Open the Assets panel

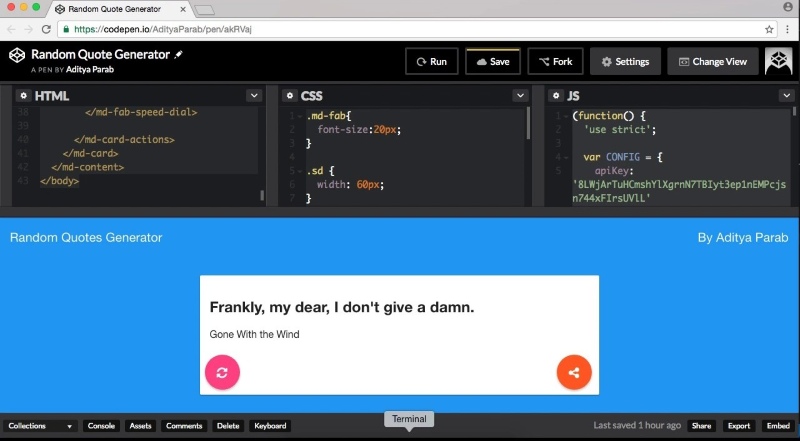click(140, 426)
